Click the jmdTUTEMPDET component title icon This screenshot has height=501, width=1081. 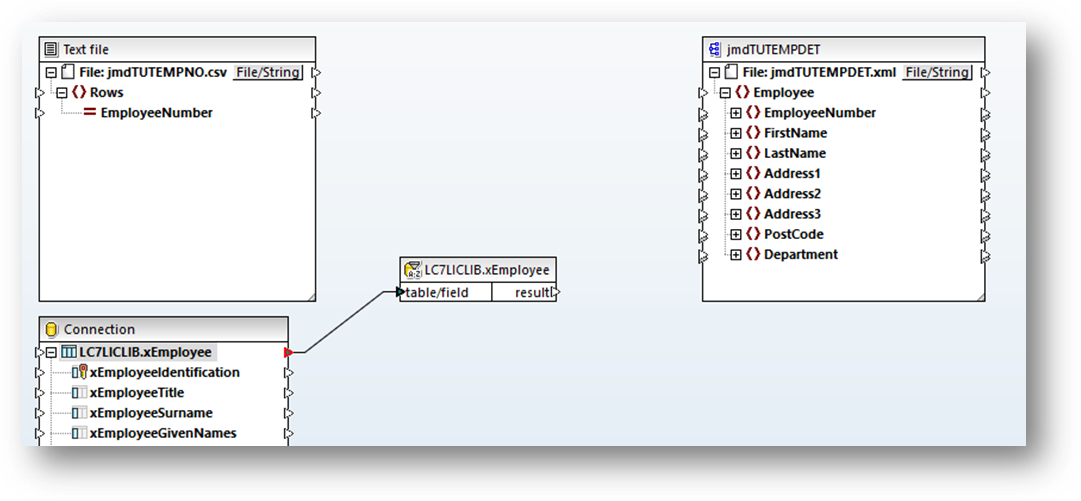coord(715,50)
